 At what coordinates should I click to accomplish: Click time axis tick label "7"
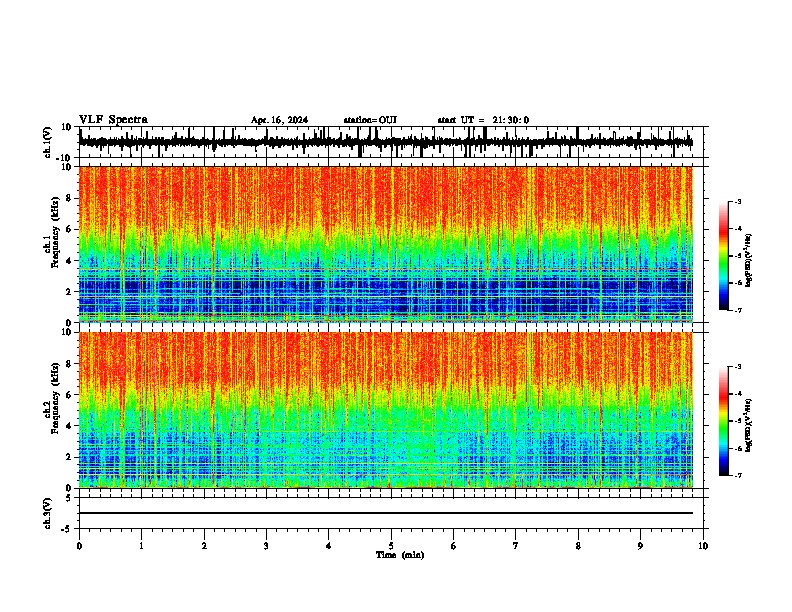516,546
